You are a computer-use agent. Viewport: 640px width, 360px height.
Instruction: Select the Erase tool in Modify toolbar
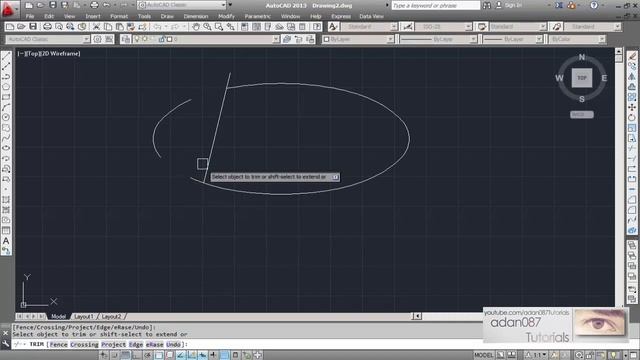pos(632,56)
